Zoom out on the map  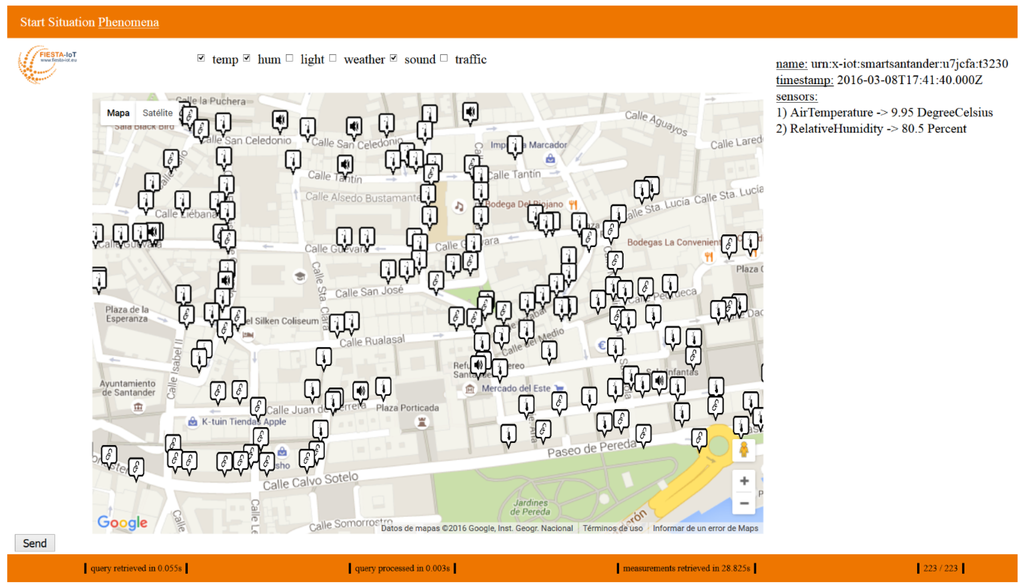point(744,503)
